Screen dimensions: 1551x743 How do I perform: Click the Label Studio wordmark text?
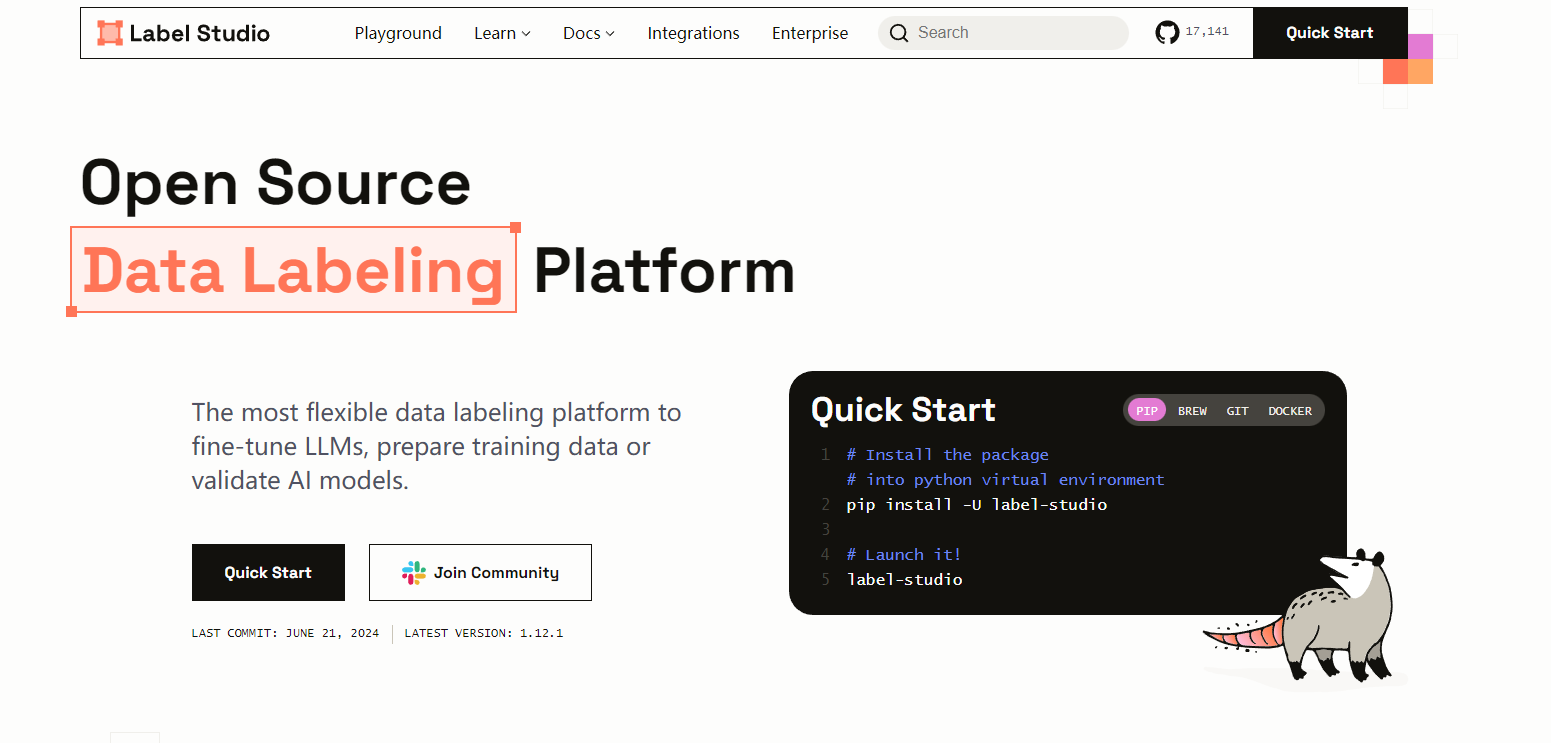pyautogui.click(x=200, y=33)
